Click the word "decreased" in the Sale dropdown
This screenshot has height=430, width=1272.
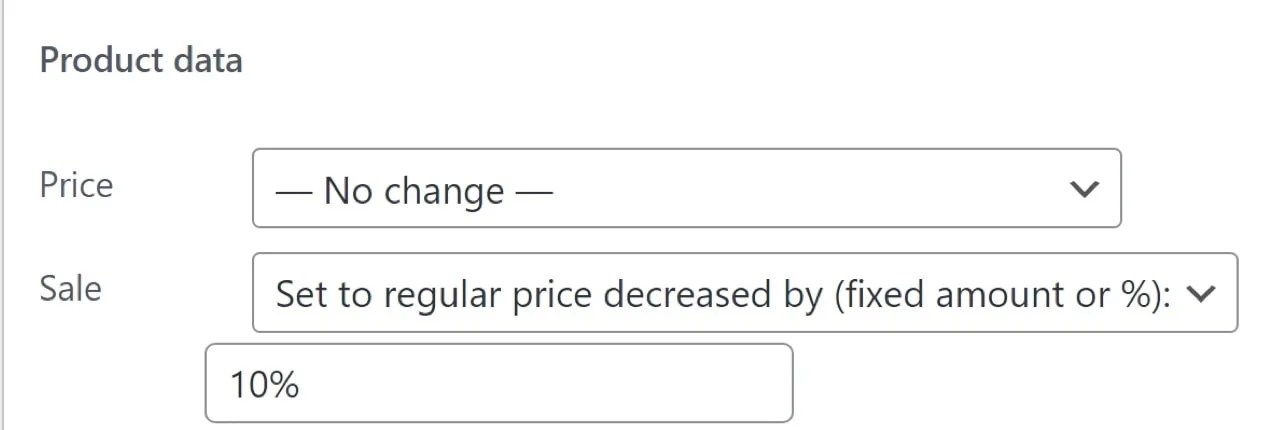[x=687, y=294]
